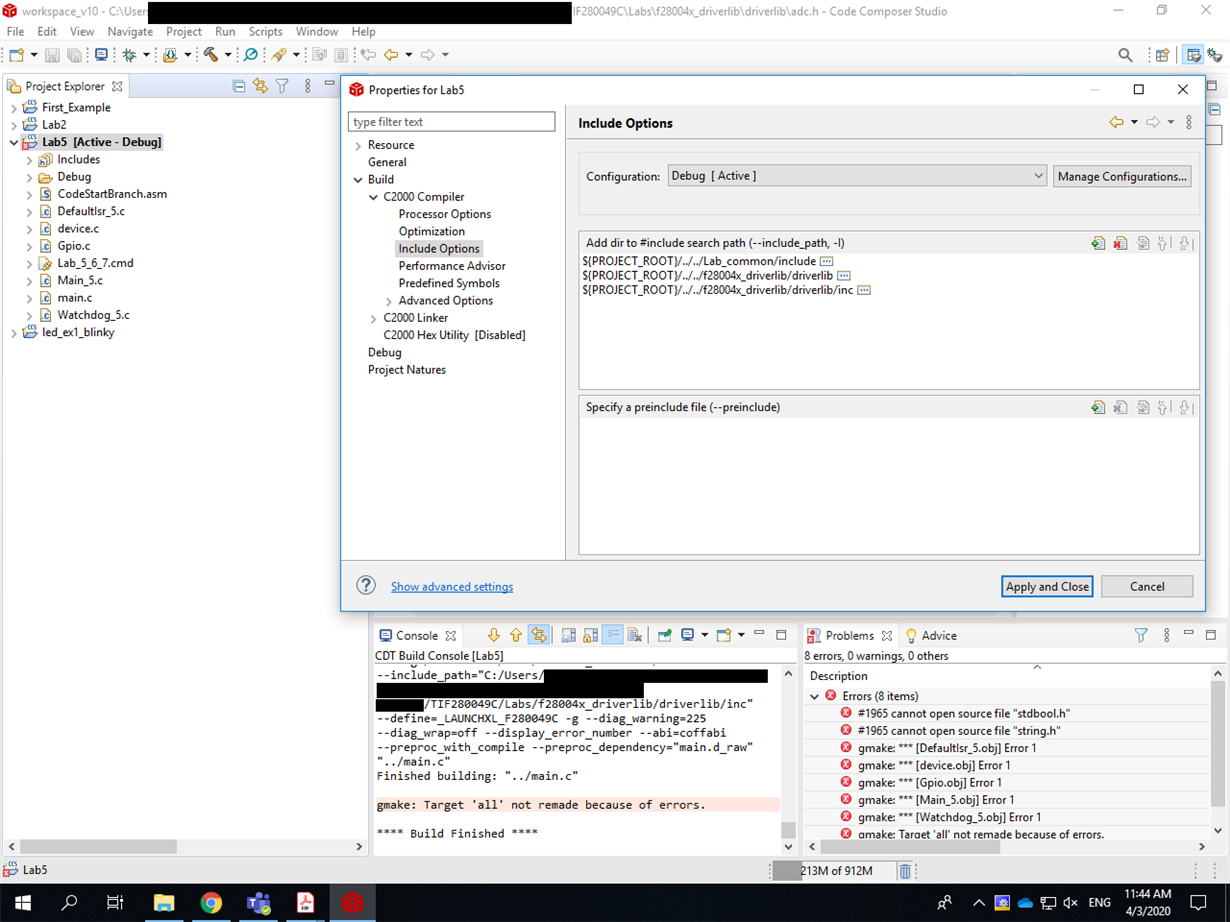Select Optimization in the tree
Image resolution: width=1230 pixels, height=922 pixels.
432,231
